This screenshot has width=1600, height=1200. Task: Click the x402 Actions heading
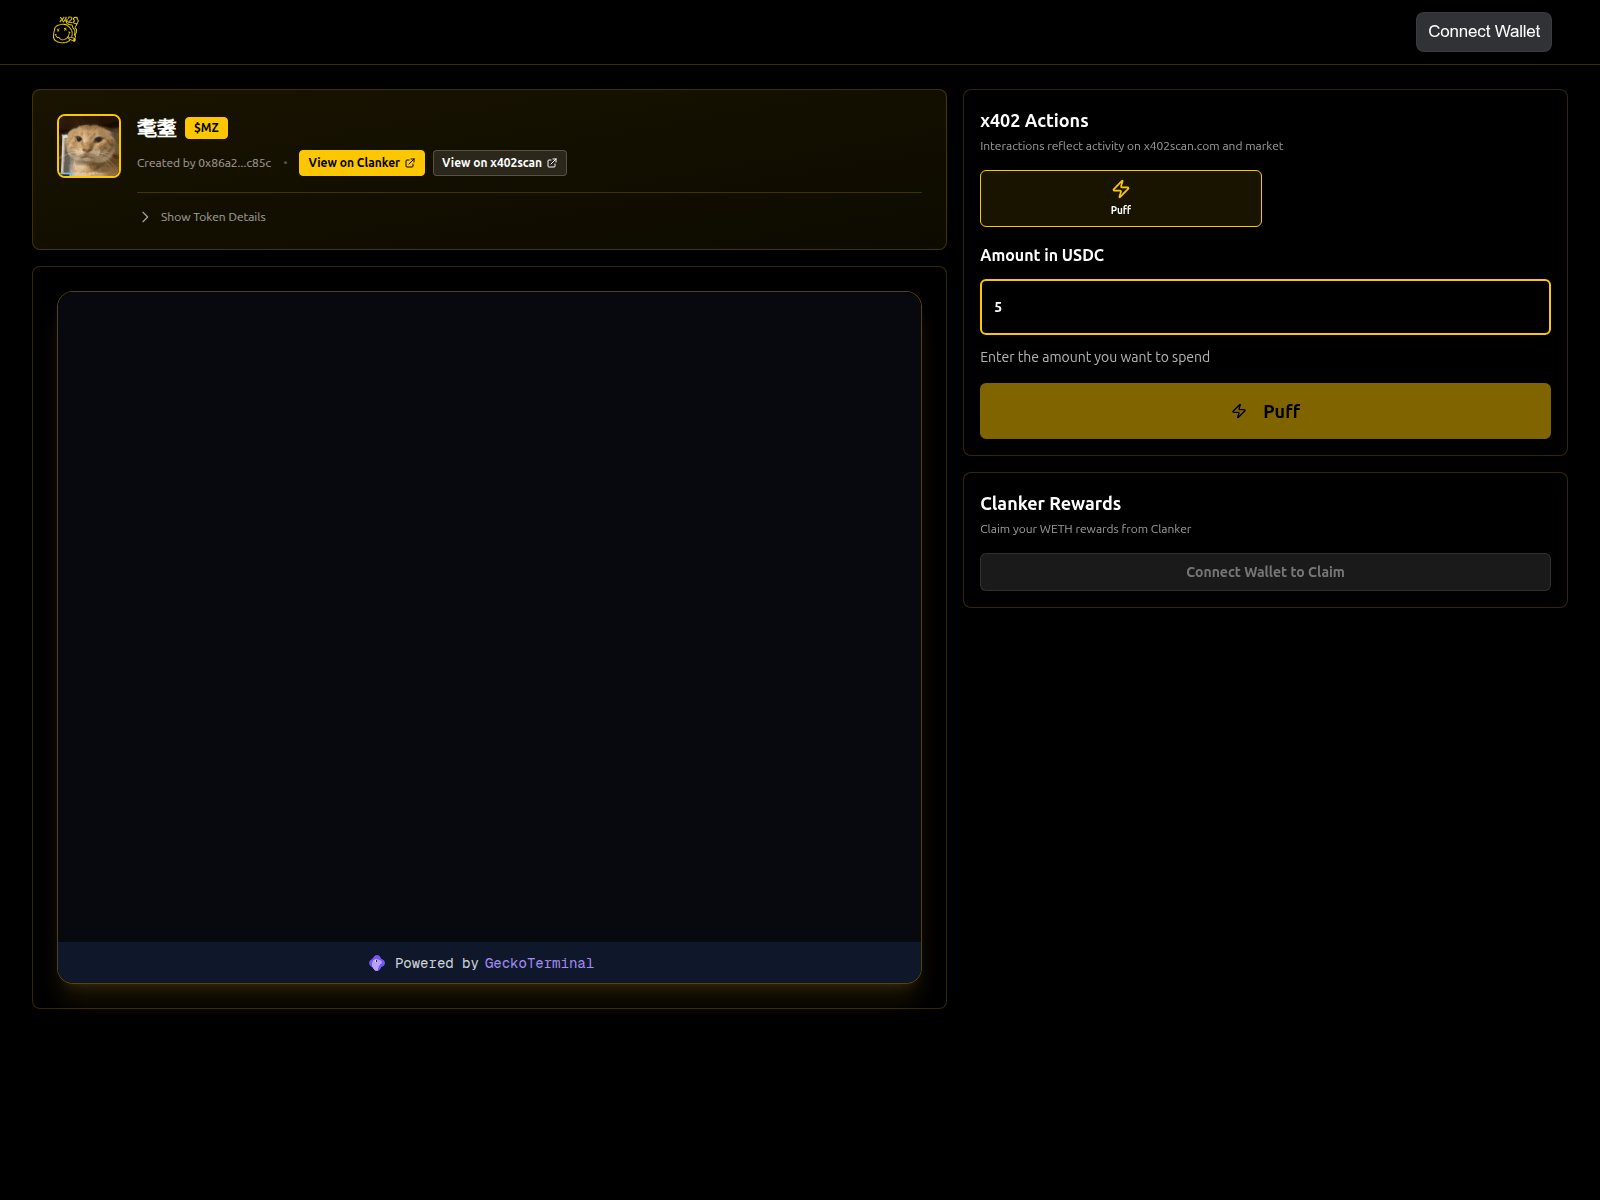click(1034, 121)
